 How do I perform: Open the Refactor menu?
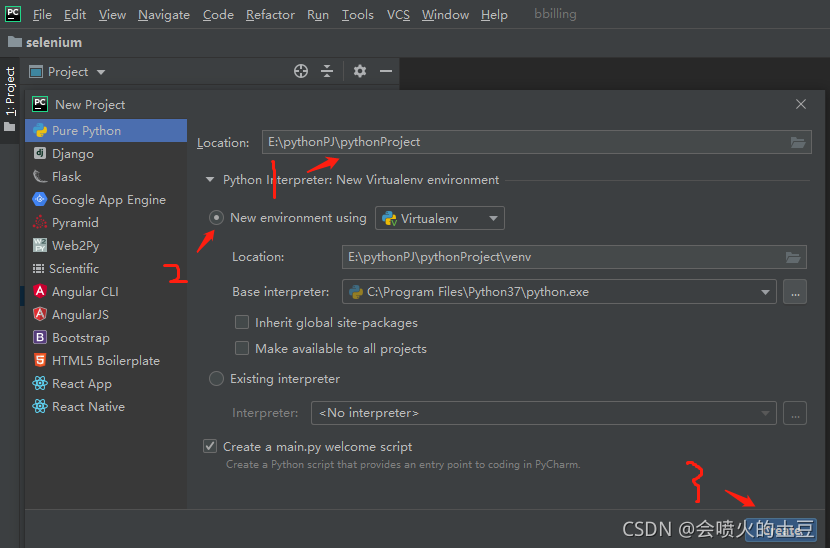click(270, 15)
